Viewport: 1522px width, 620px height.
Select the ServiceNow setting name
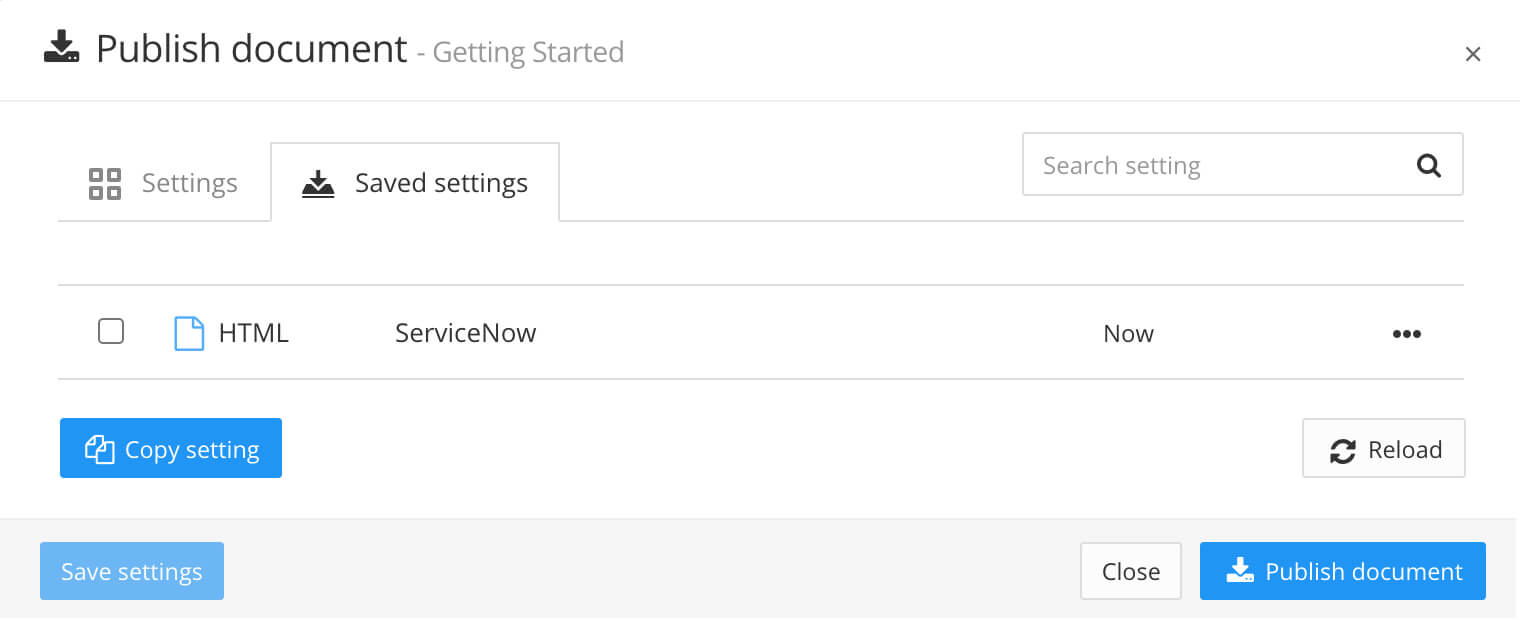(465, 332)
